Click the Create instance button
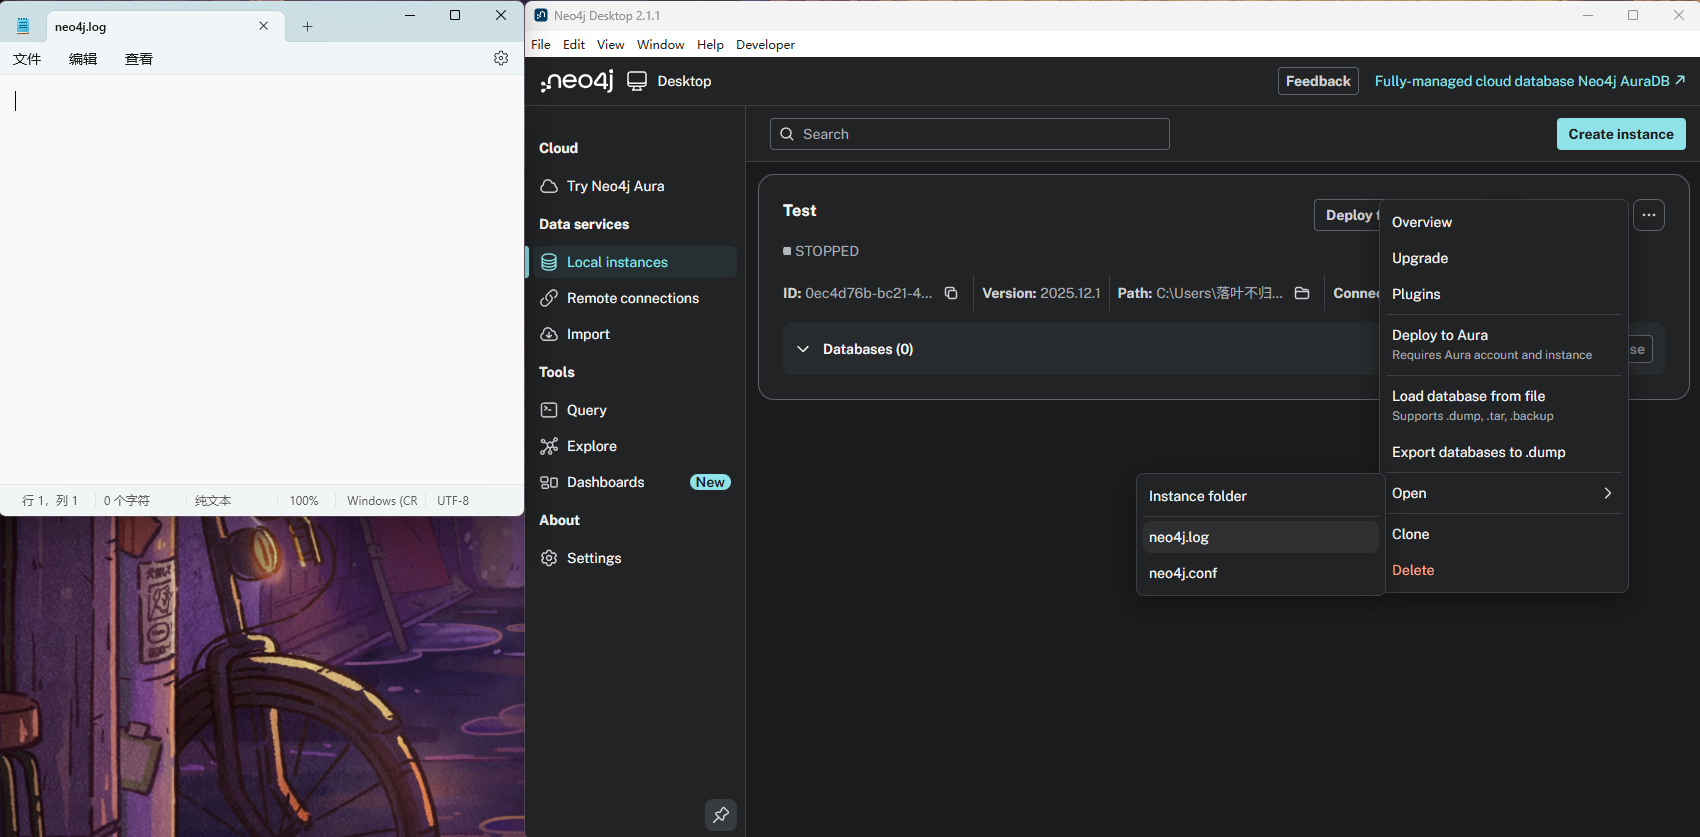The image size is (1700, 837). tap(1620, 134)
